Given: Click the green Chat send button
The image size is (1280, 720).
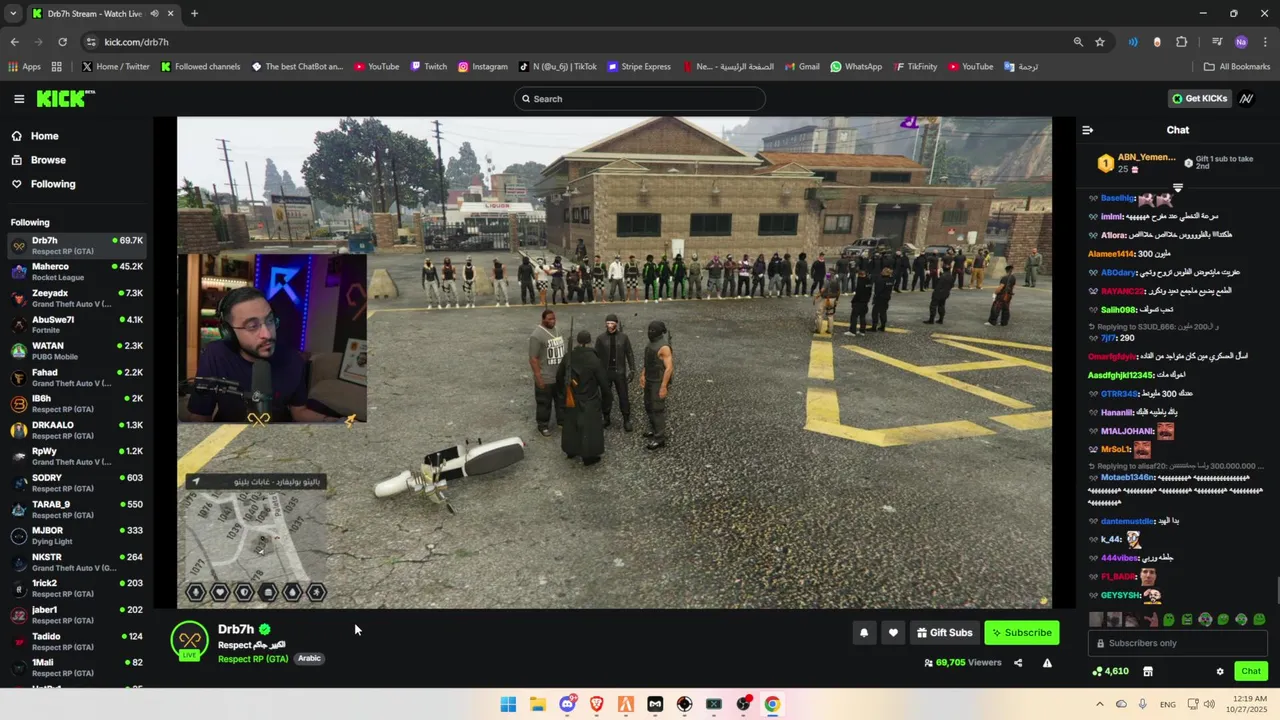Looking at the screenshot, I should click(x=1250, y=672).
